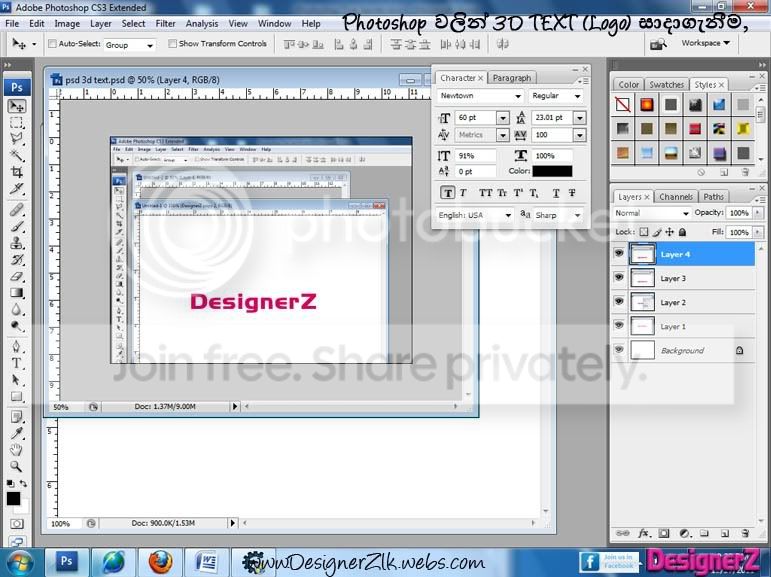Click the black text Color swatch
The image size is (771, 577).
coord(552,171)
